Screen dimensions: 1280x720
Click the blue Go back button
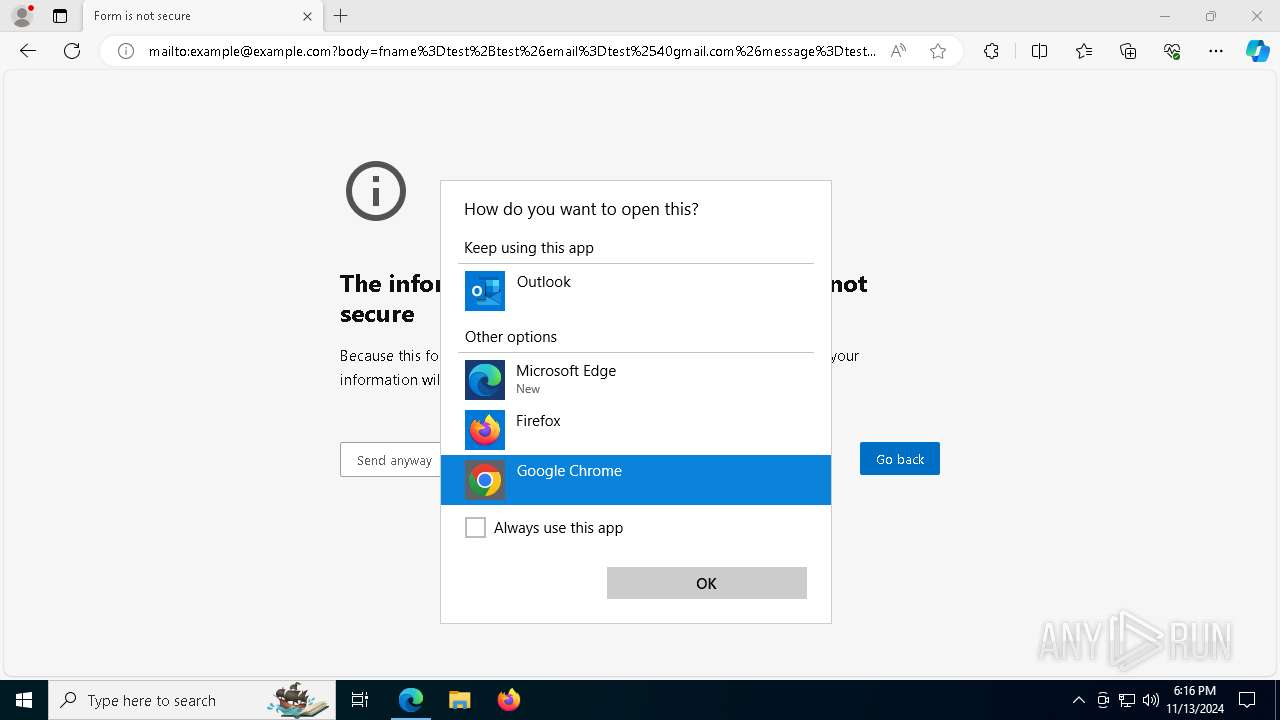pyautogui.click(x=900, y=459)
